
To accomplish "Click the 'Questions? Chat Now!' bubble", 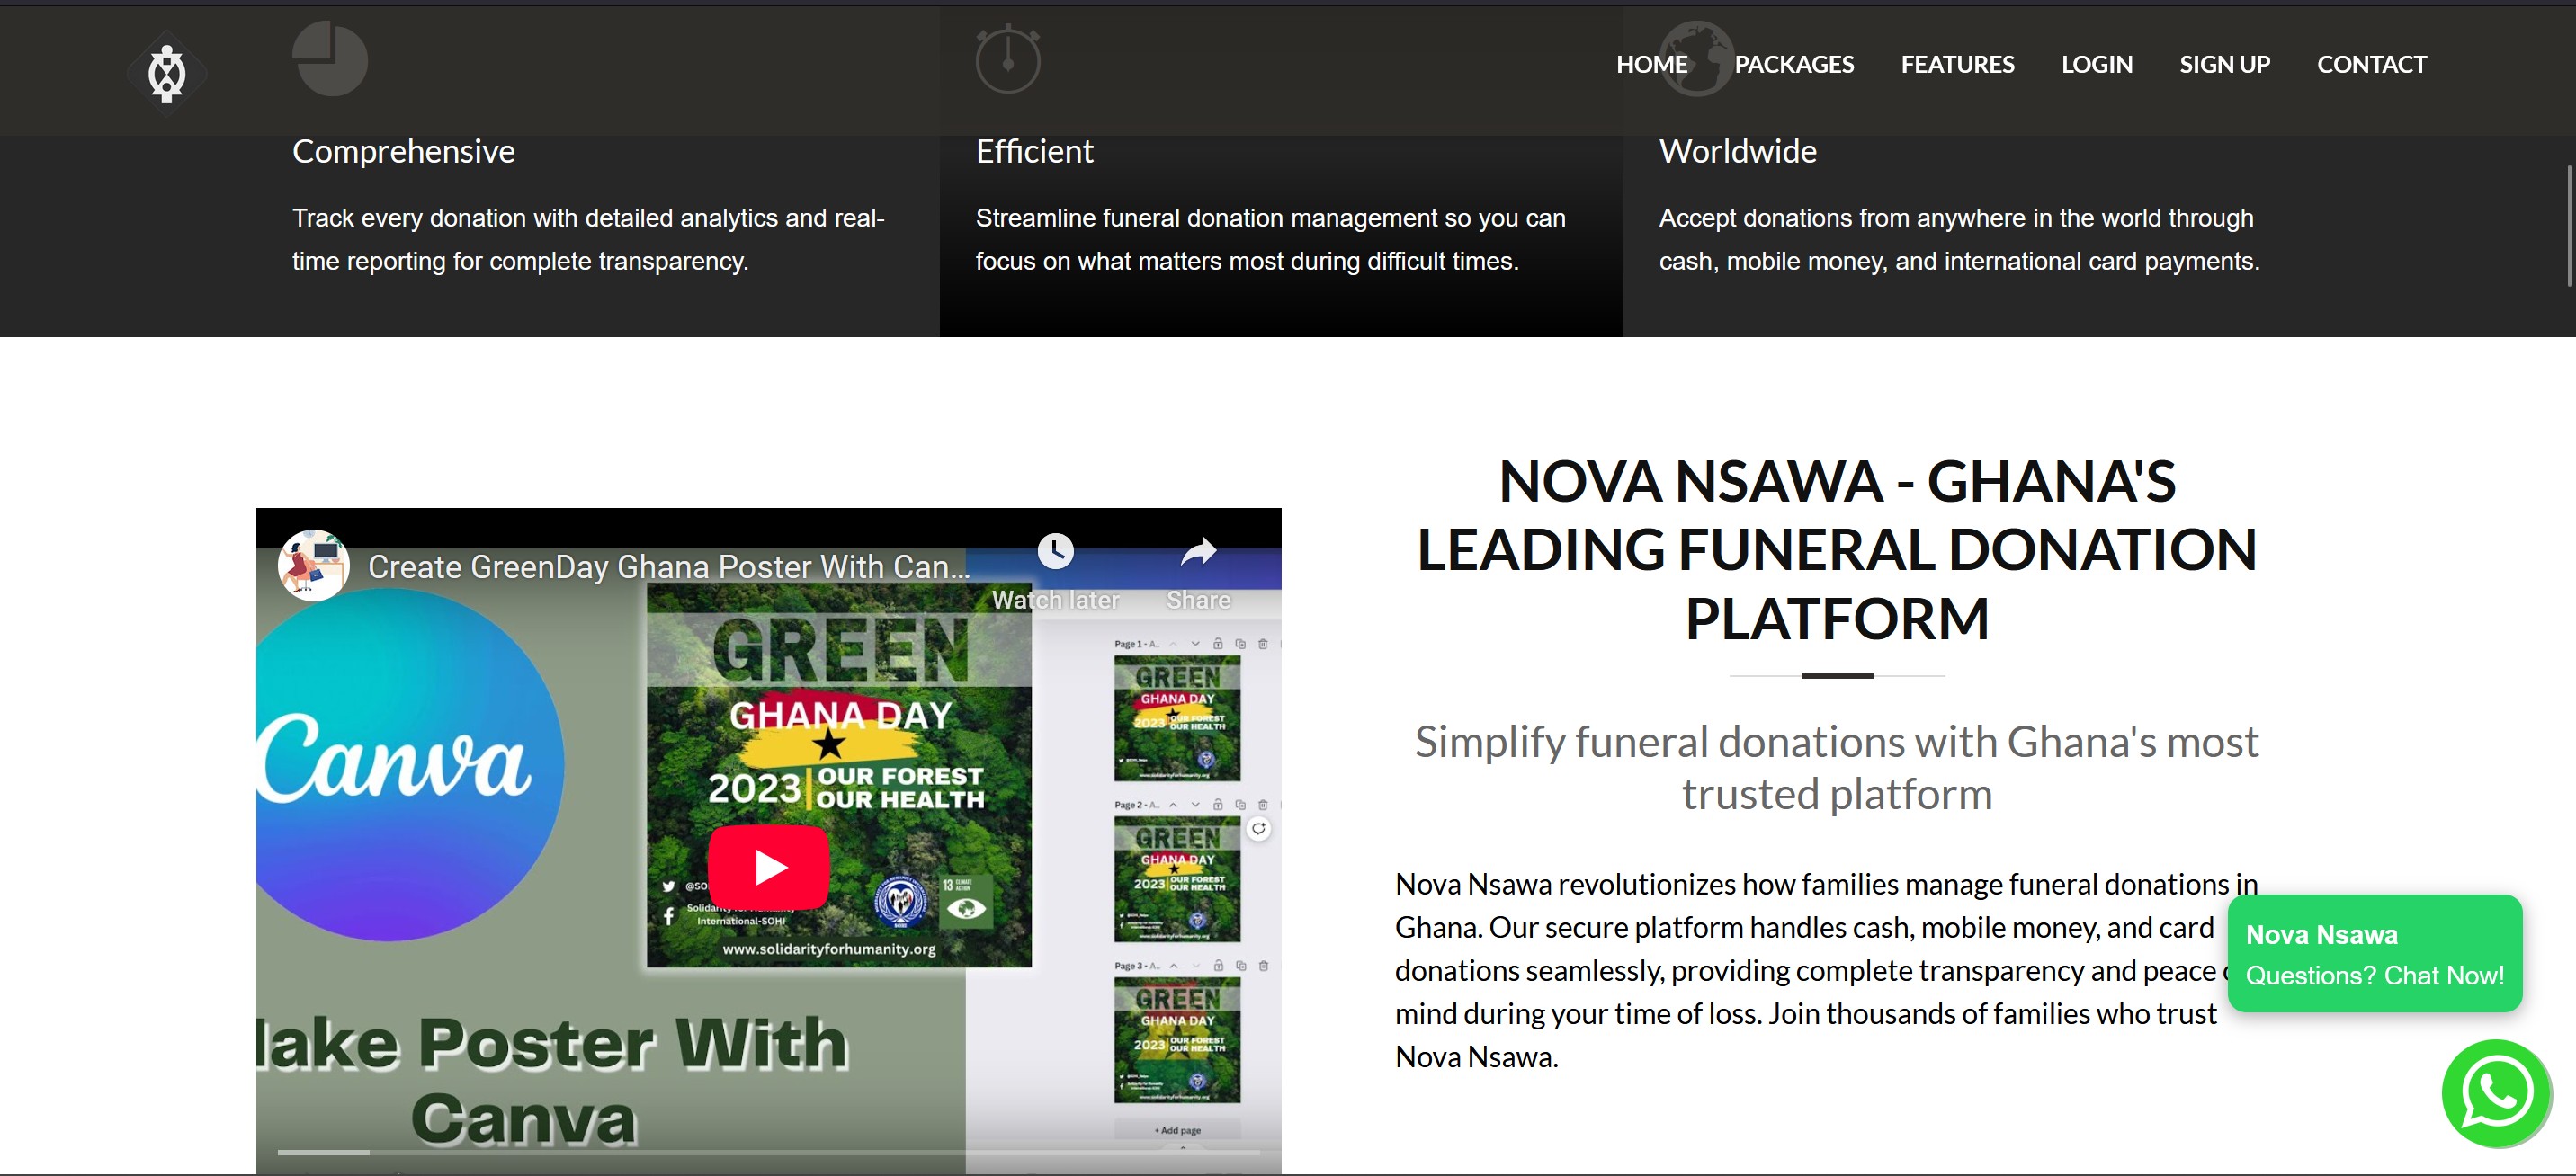I will point(2375,953).
